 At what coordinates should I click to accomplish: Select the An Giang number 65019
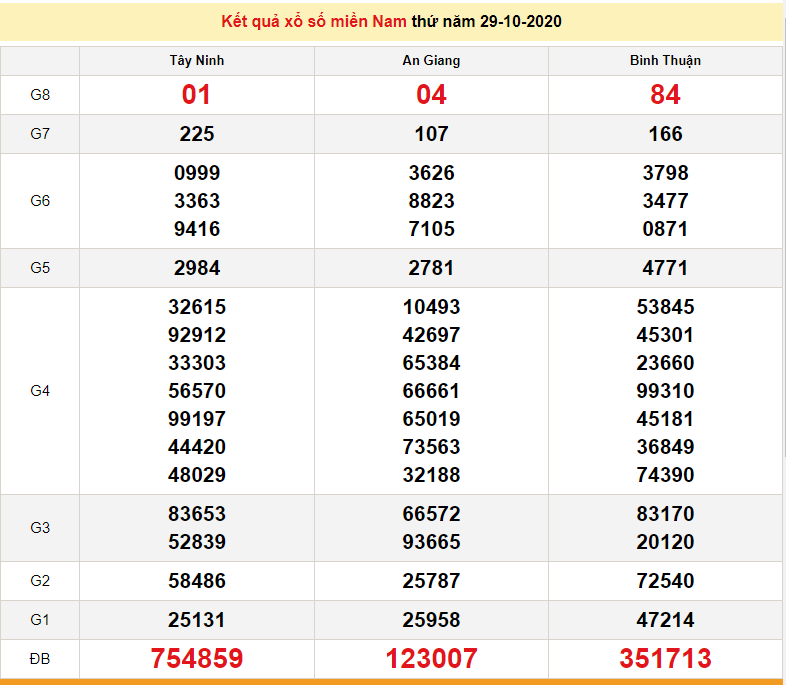(x=431, y=419)
